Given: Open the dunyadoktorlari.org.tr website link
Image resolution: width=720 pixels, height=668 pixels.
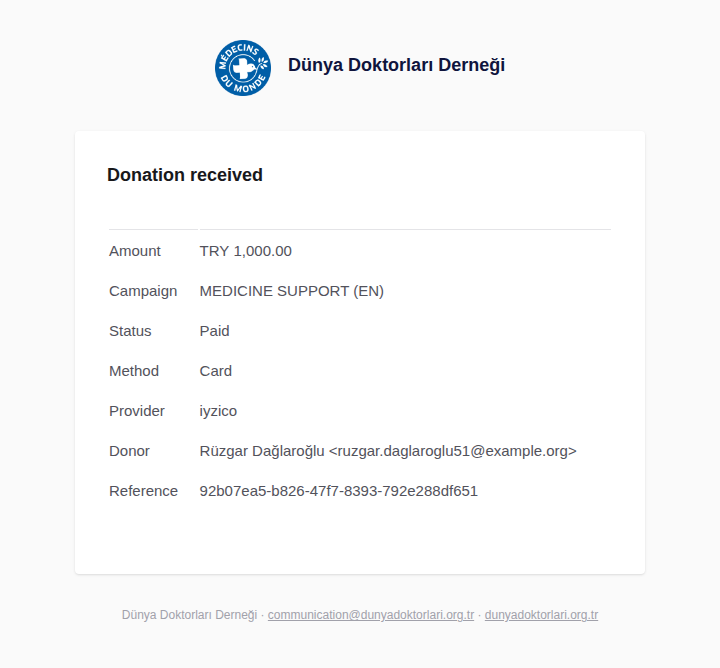Looking at the screenshot, I should 541,615.
